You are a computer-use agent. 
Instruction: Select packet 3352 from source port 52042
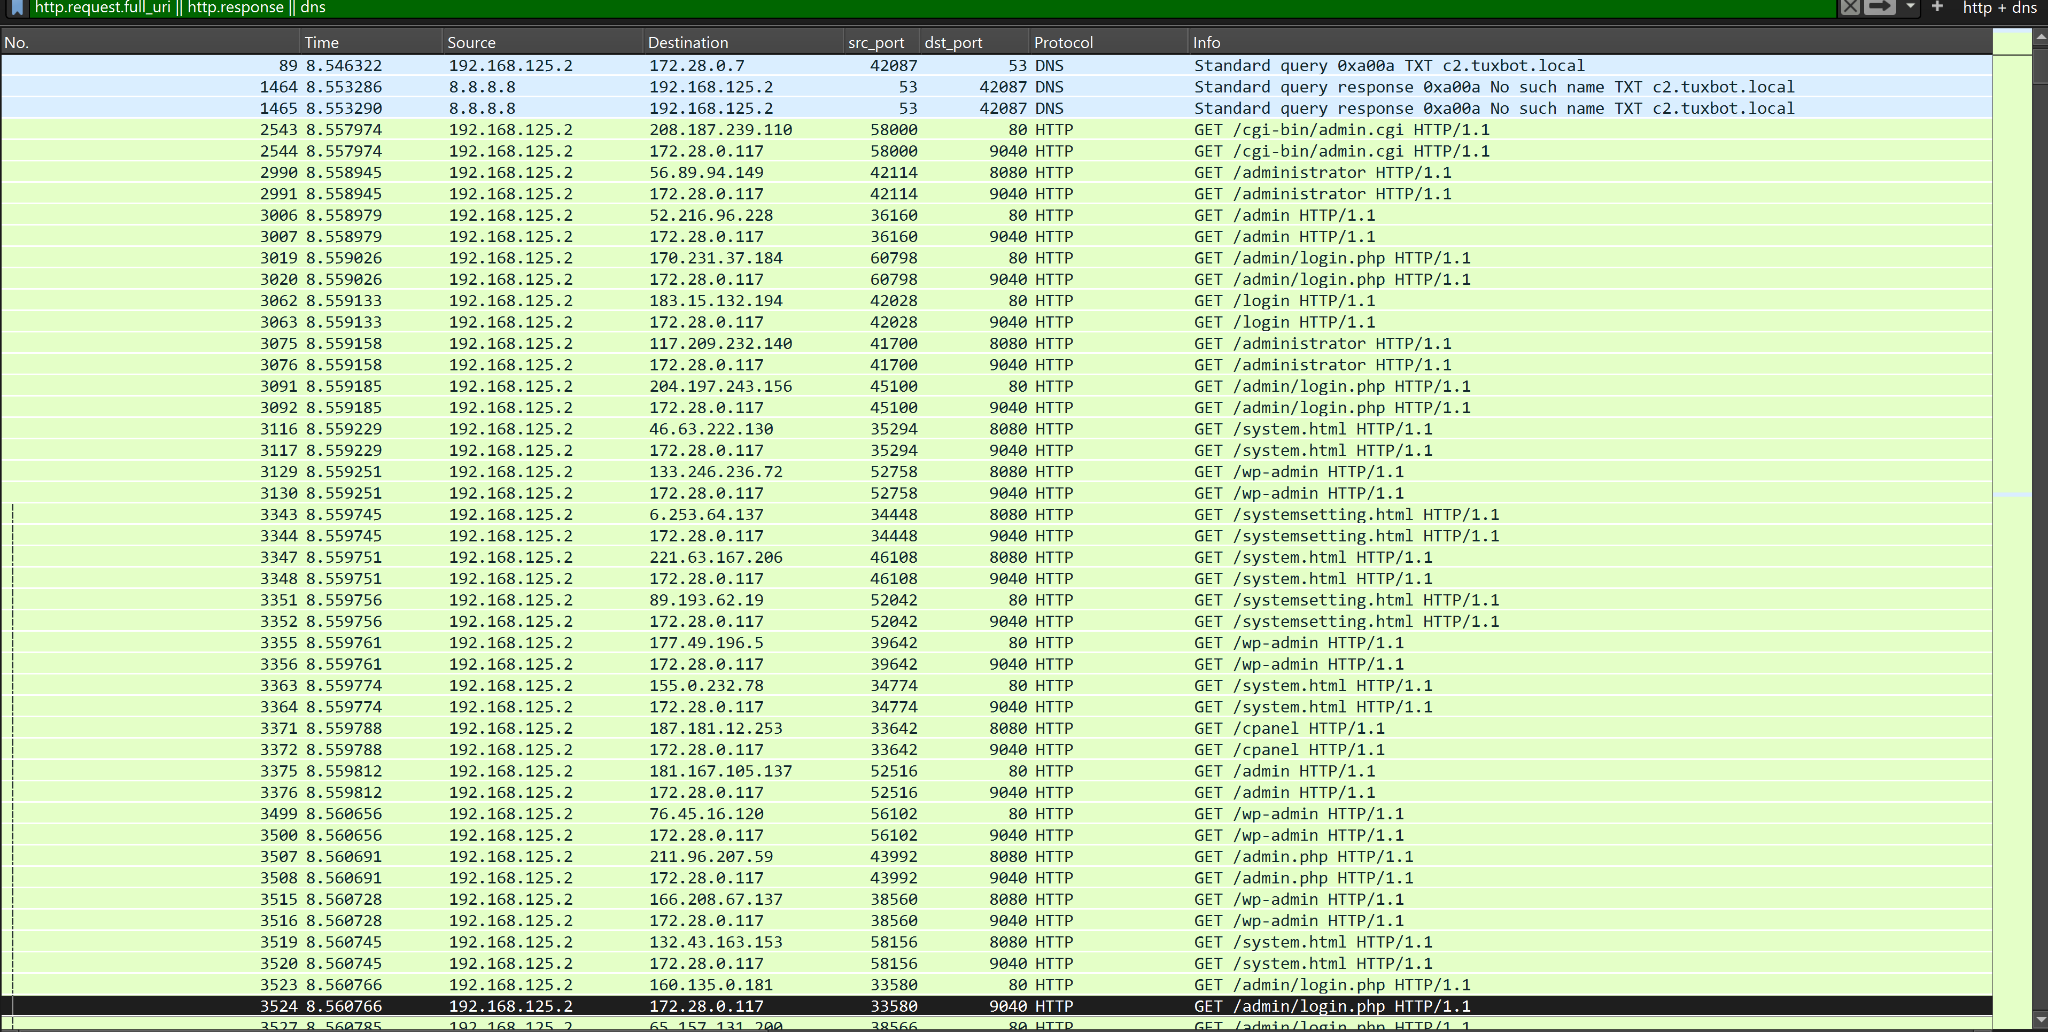click(x=996, y=621)
